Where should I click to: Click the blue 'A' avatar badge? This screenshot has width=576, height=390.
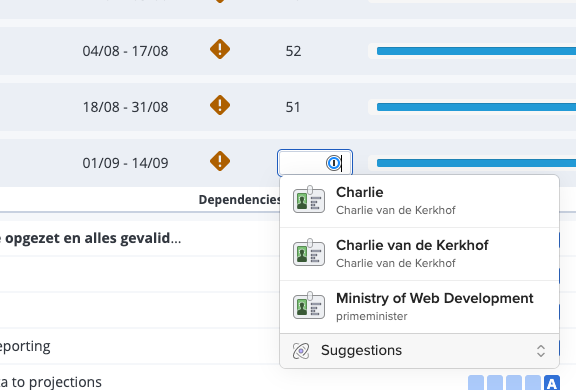(x=552, y=383)
